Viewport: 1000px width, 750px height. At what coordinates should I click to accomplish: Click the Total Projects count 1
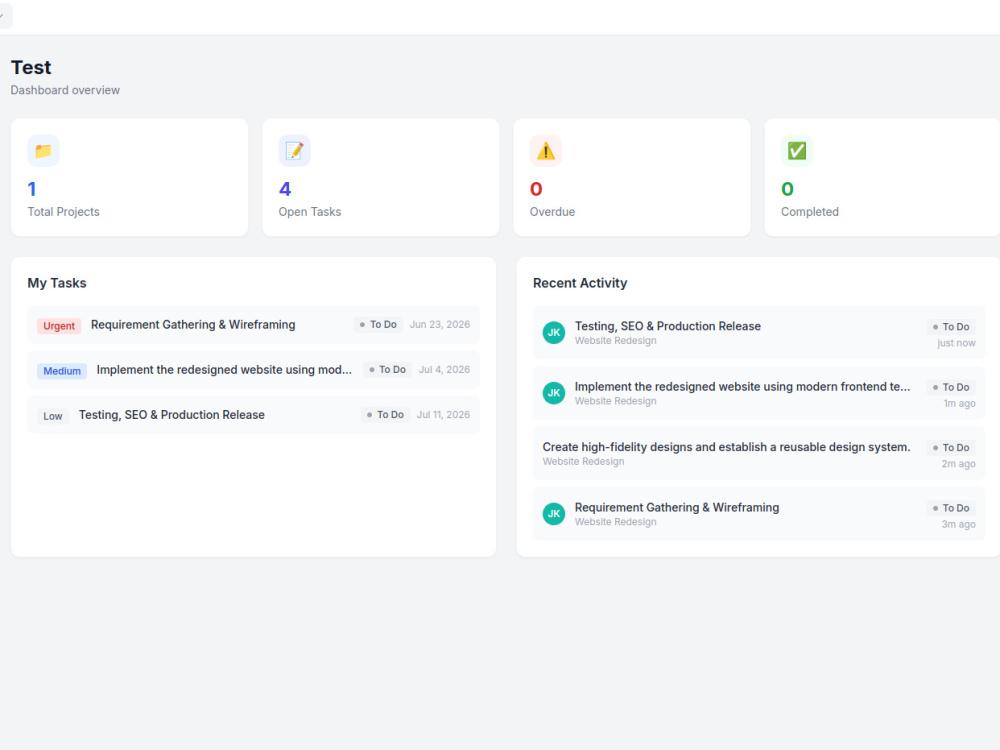click(x=32, y=189)
